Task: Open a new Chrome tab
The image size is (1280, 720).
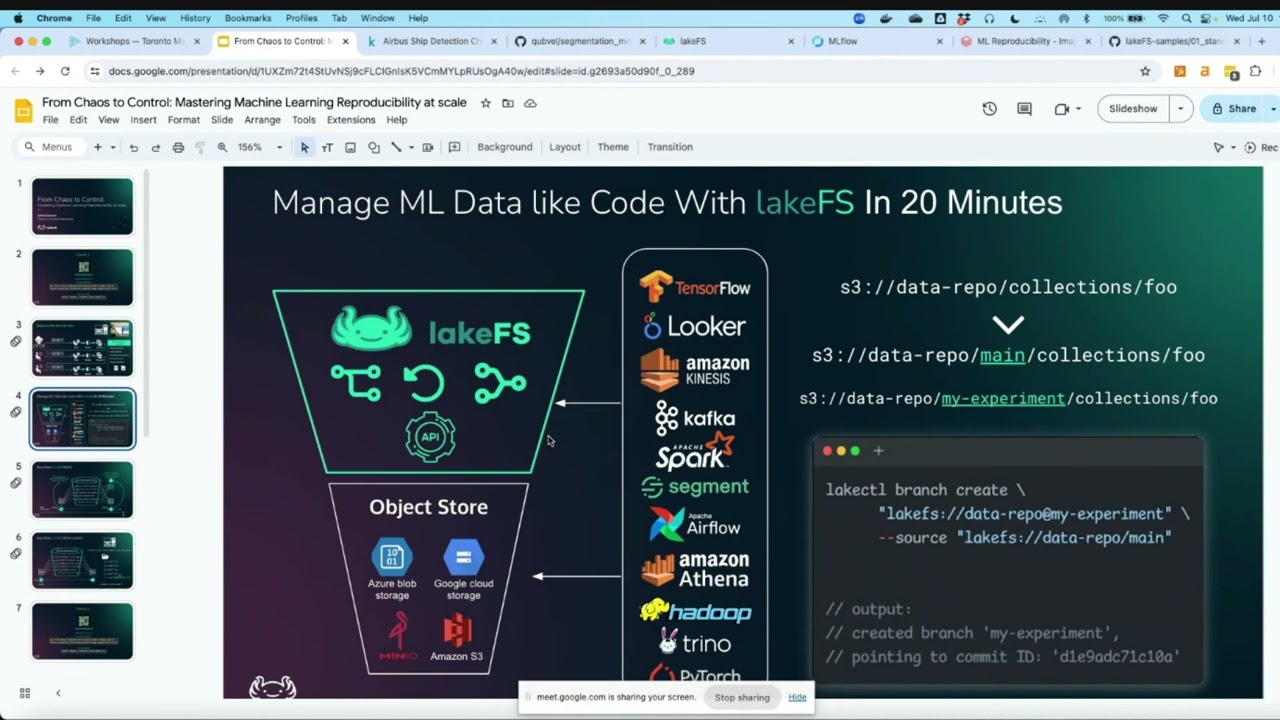Action: (x=1262, y=41)
